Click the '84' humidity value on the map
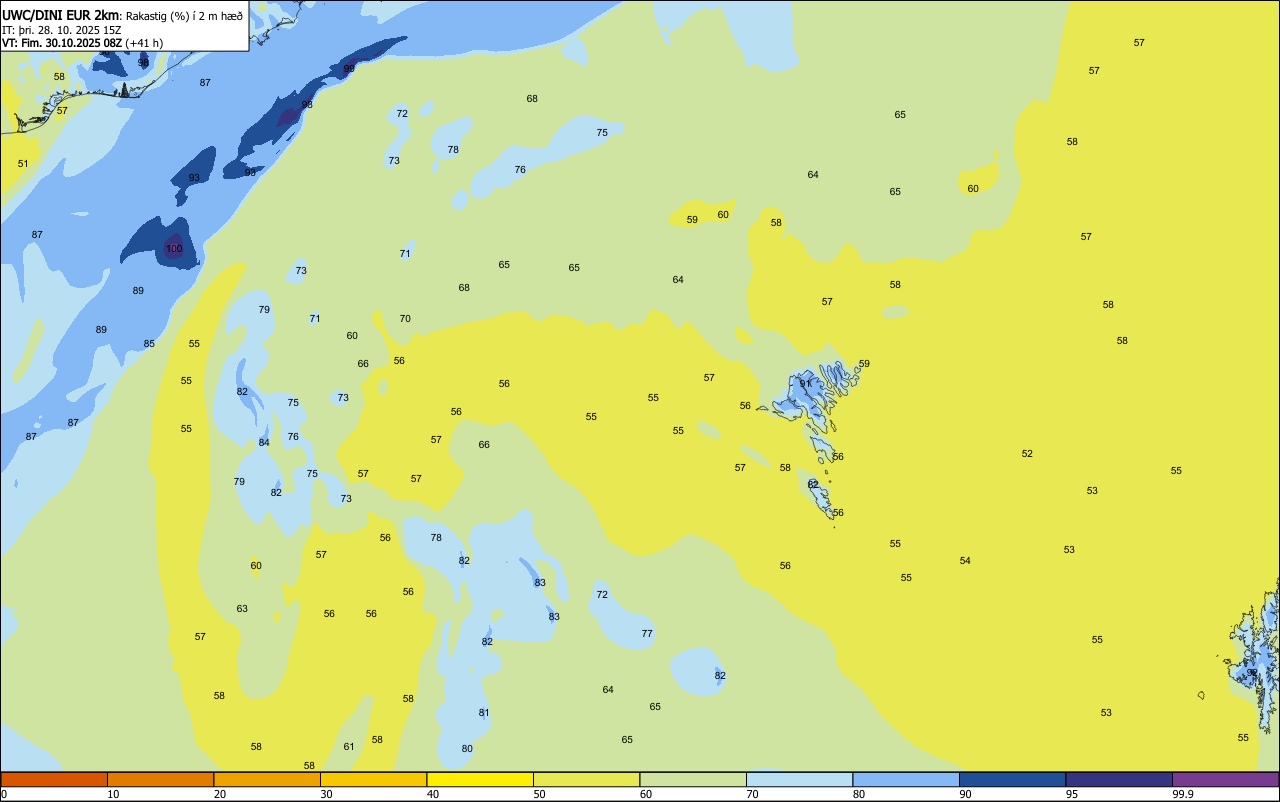1280x802 pixels. 264,443
